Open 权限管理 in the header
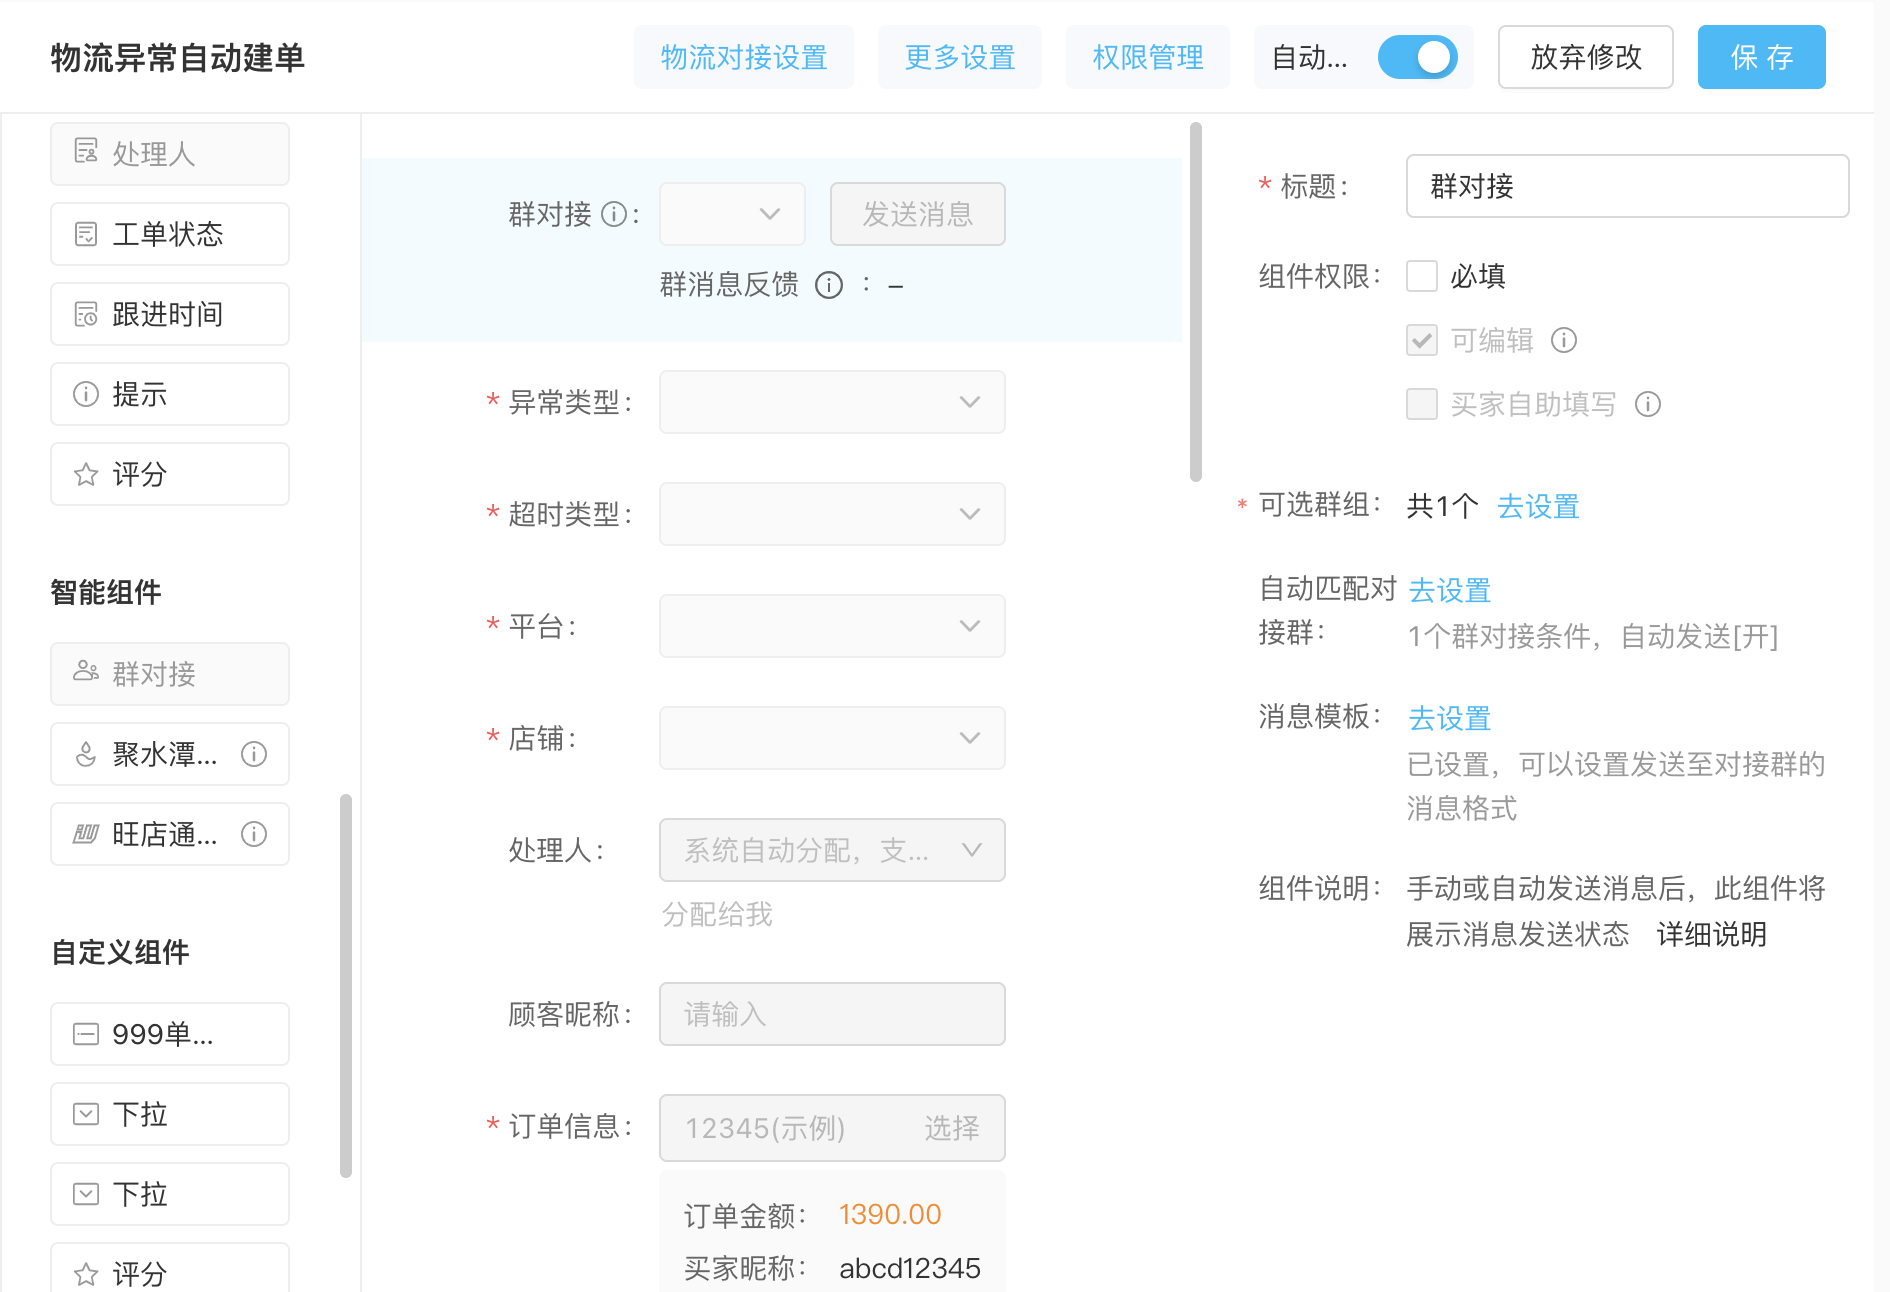Image resolution: width=1890 pixels, height=1292 pixels. [x=1148, y=57]
